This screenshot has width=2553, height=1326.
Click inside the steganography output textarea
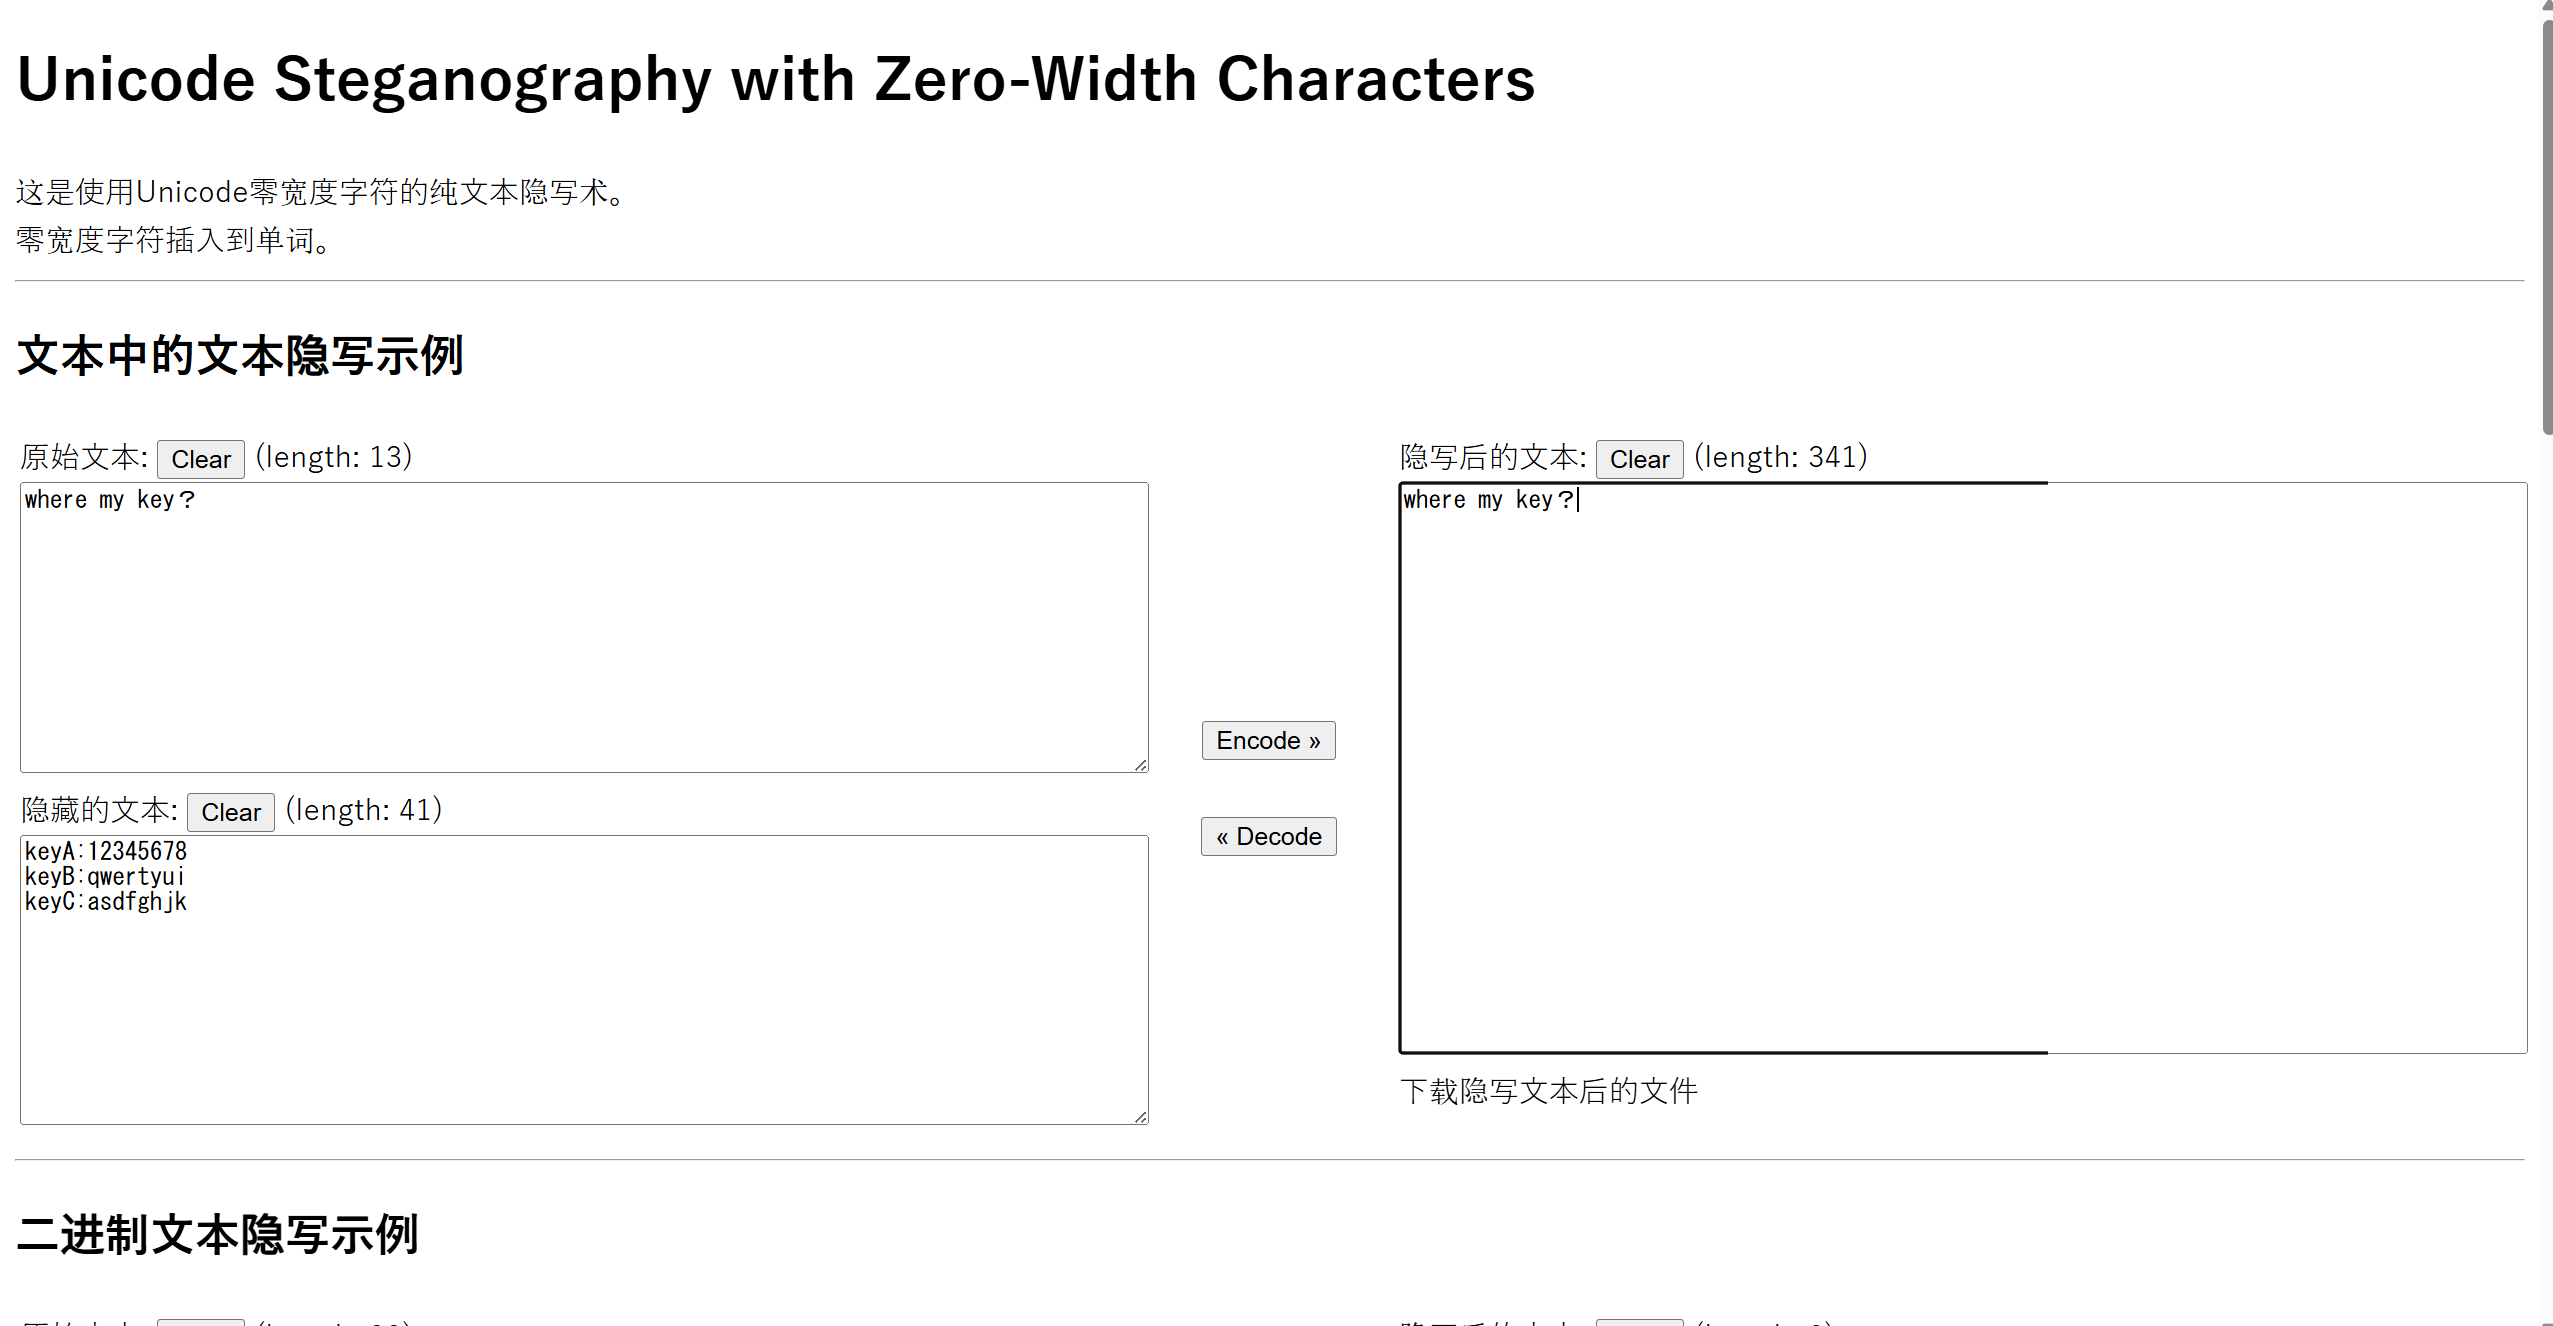coord(1962,767)
